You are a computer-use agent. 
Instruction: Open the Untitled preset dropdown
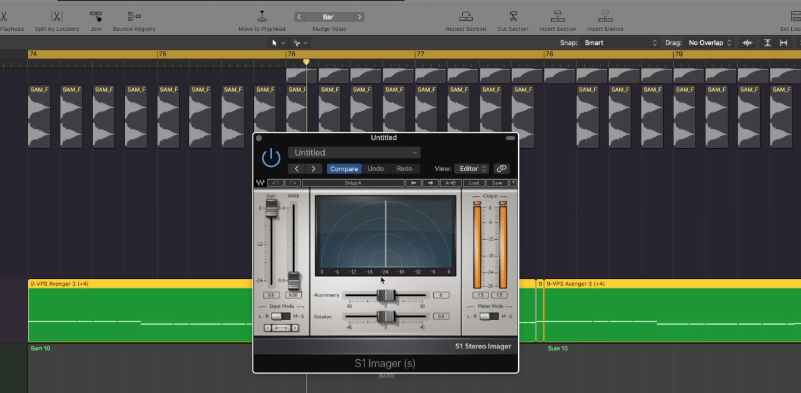354,153
